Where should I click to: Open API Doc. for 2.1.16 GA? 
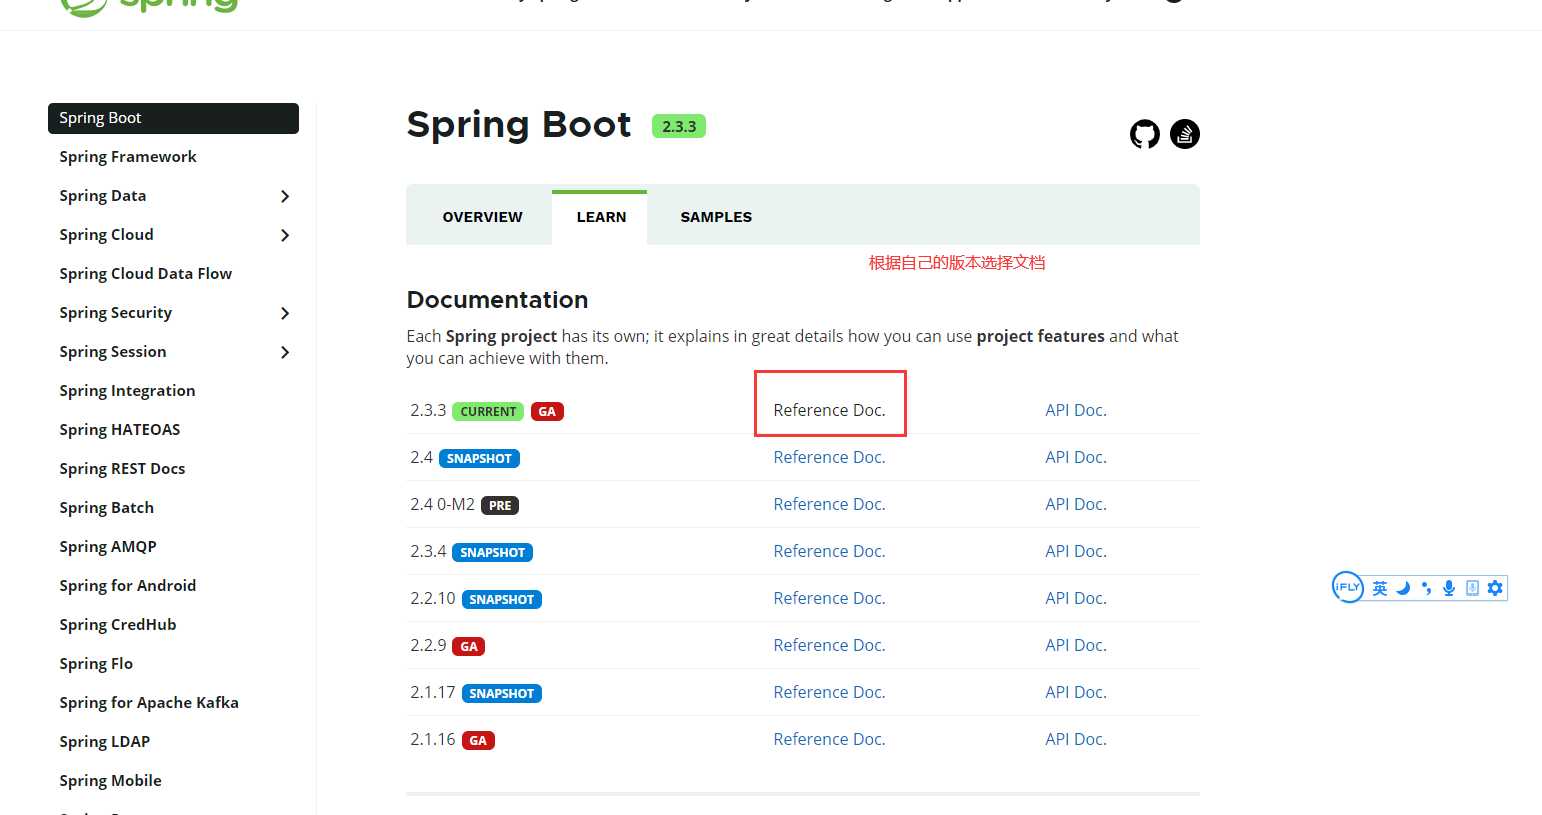(x=1076, y=739)
